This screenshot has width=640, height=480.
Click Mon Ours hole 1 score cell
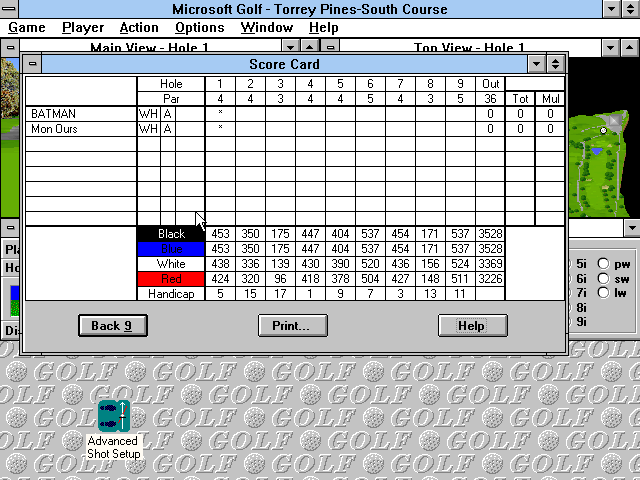pos(220,129)
